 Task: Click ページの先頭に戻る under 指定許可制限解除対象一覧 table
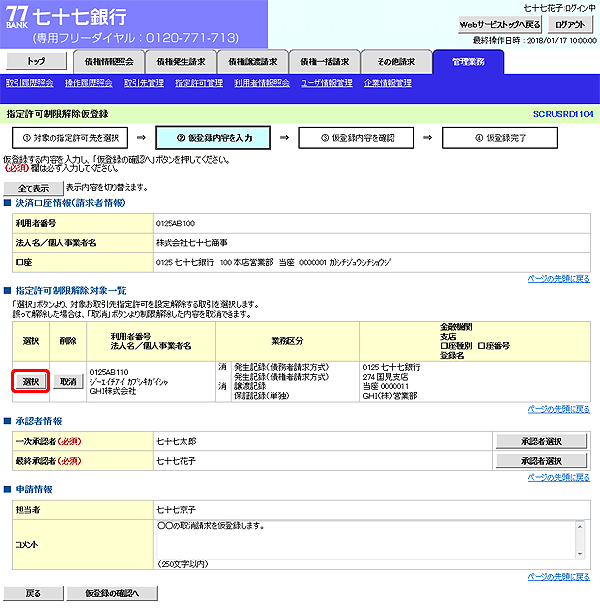[559, 409]
